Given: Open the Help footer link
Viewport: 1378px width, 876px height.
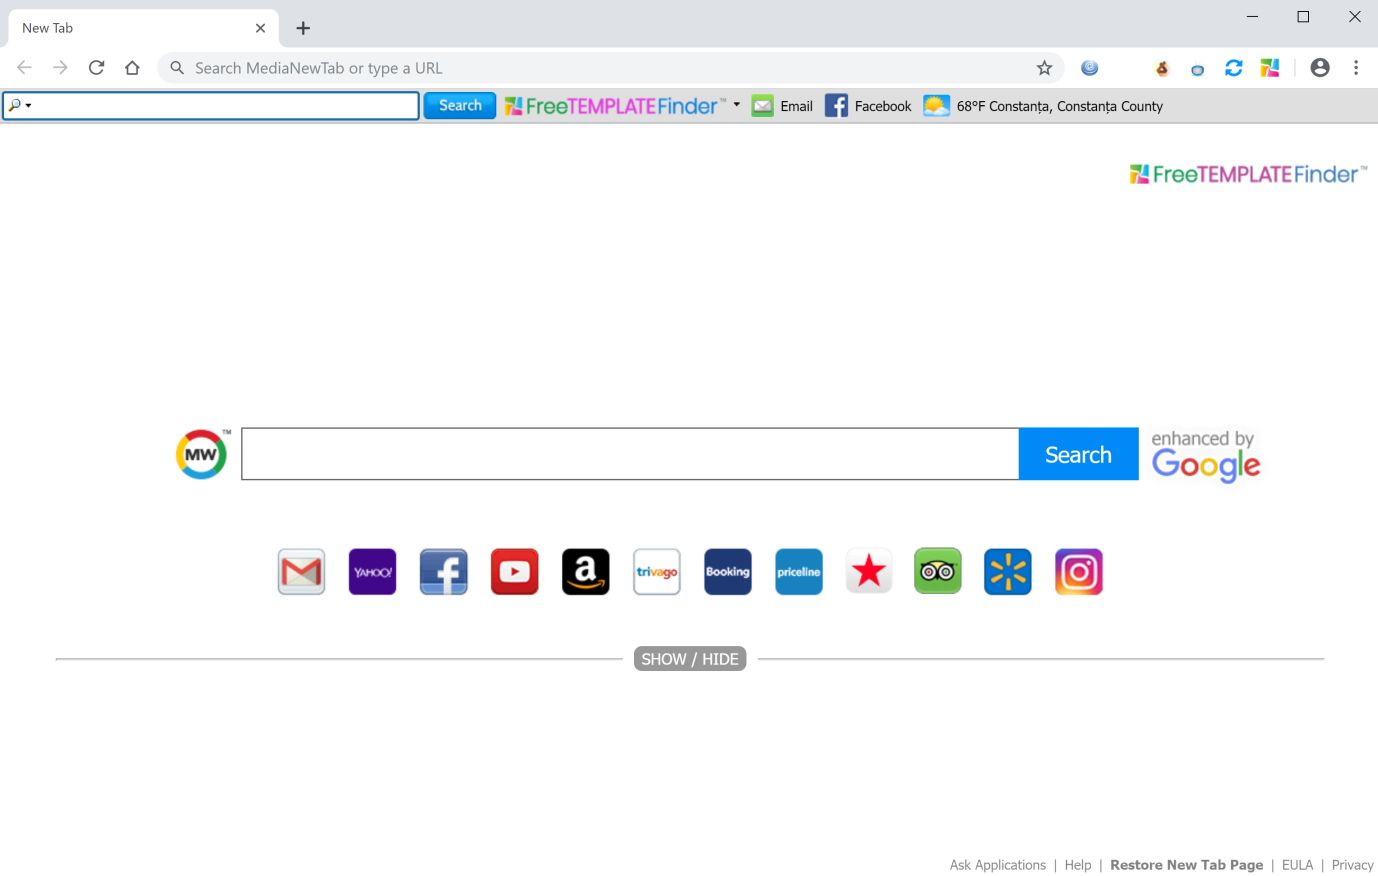Looking at the screenshot, I should pos(1078,865).
